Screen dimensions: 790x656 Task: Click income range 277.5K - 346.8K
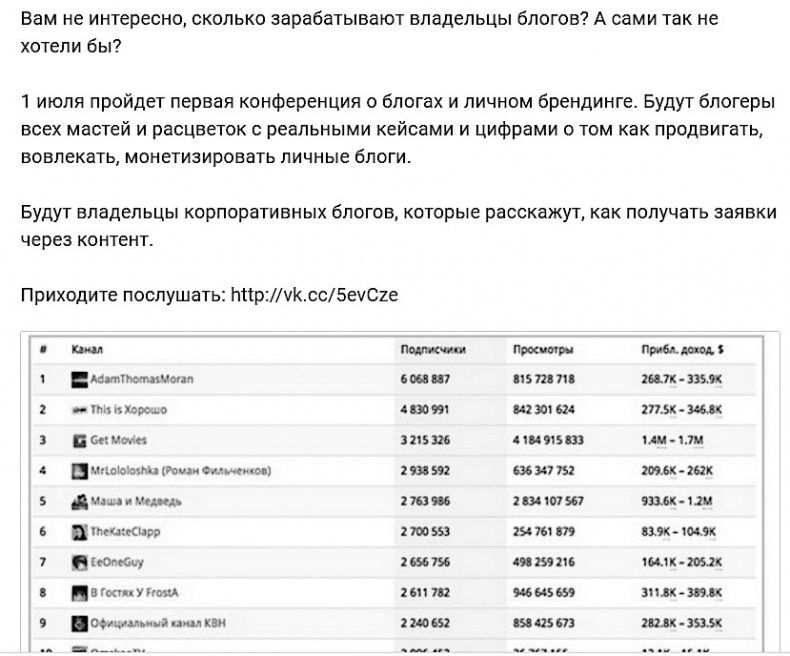682,410
